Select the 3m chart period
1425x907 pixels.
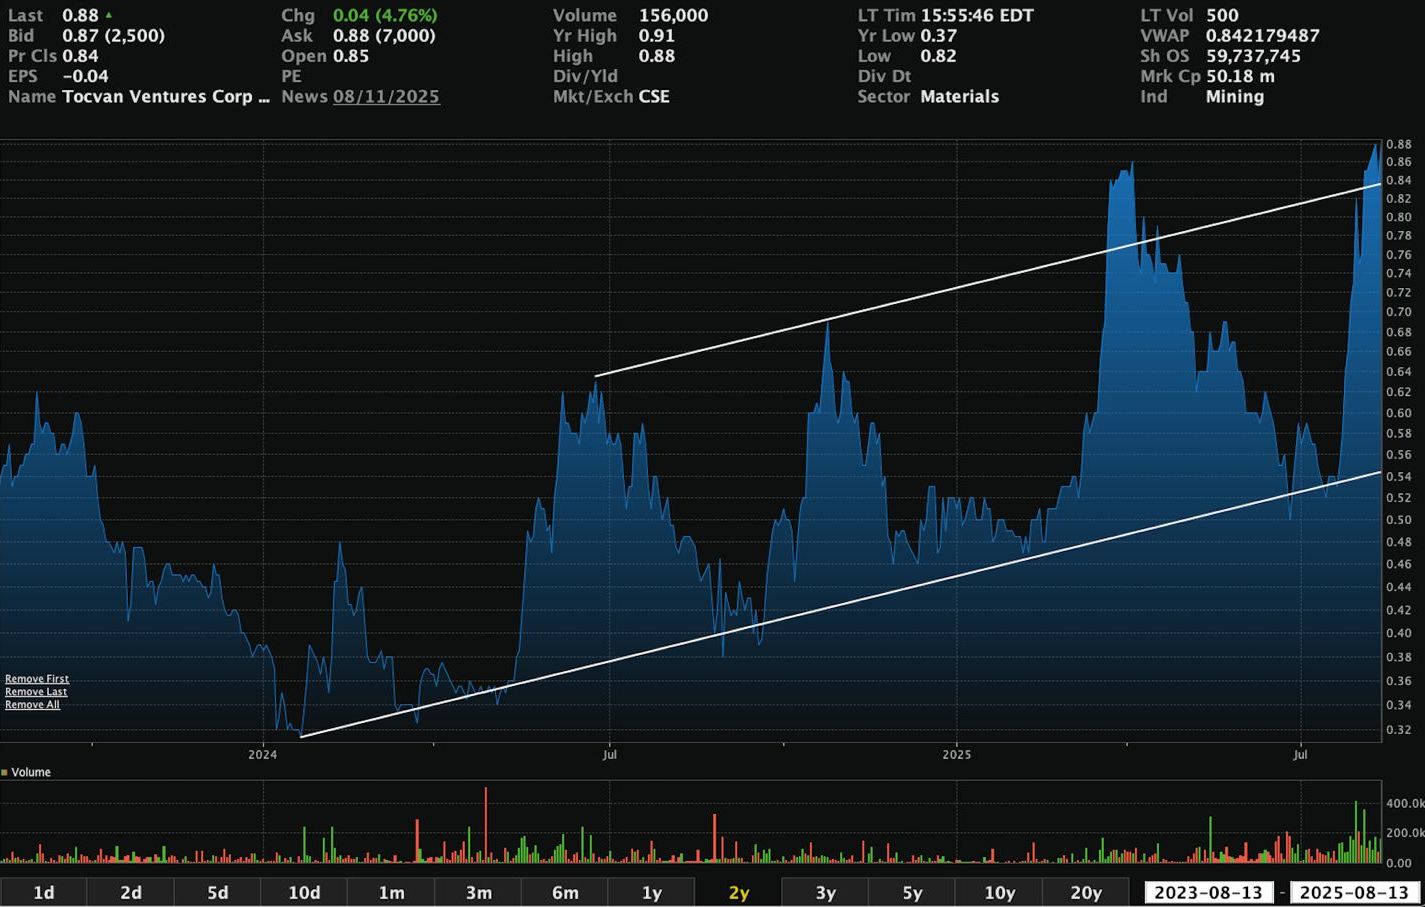pos(478,892)
